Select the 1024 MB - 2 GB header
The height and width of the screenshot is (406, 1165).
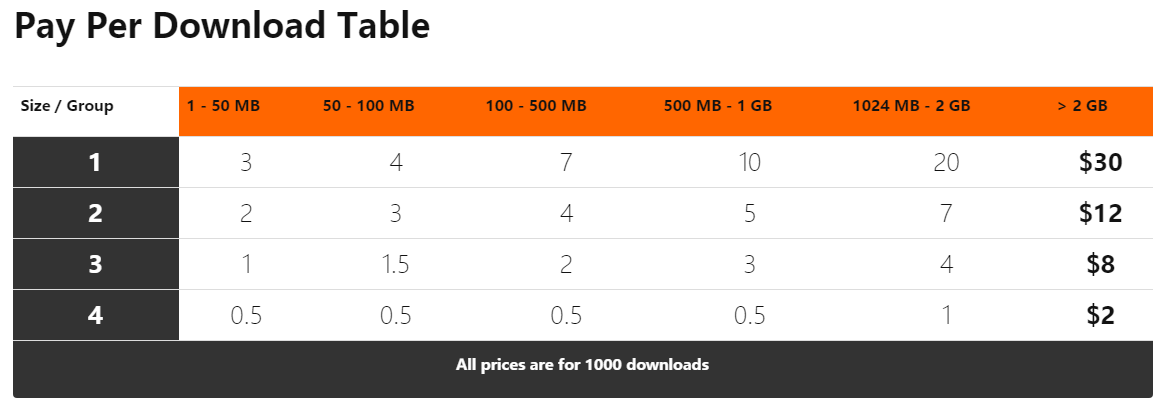tap(912, 106)
